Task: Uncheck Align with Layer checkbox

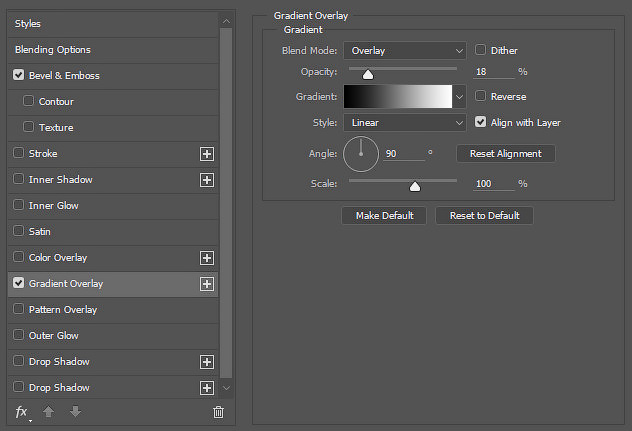Action: [480, 122]
